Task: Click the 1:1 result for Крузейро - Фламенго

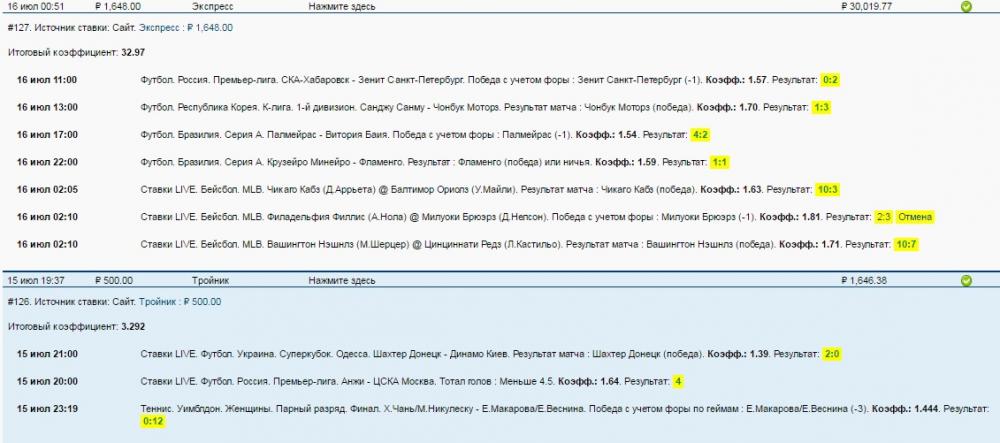Action: (720, 161)
